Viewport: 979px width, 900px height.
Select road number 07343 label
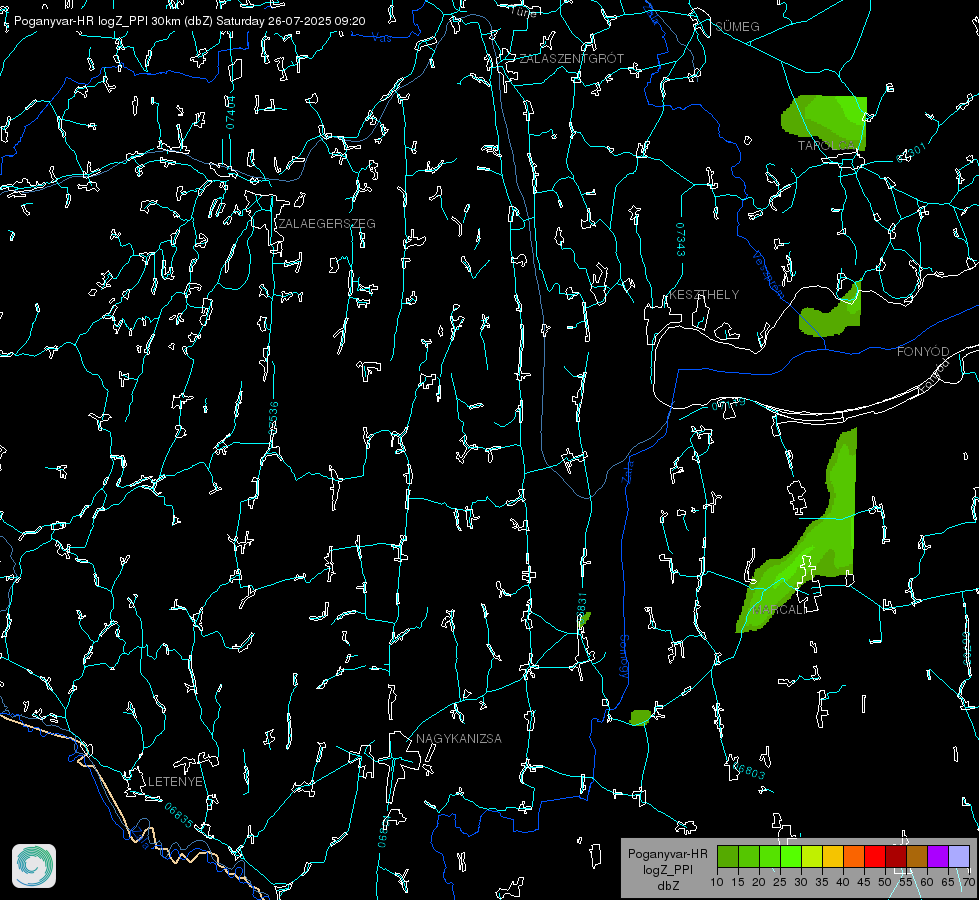pos(681,239)
